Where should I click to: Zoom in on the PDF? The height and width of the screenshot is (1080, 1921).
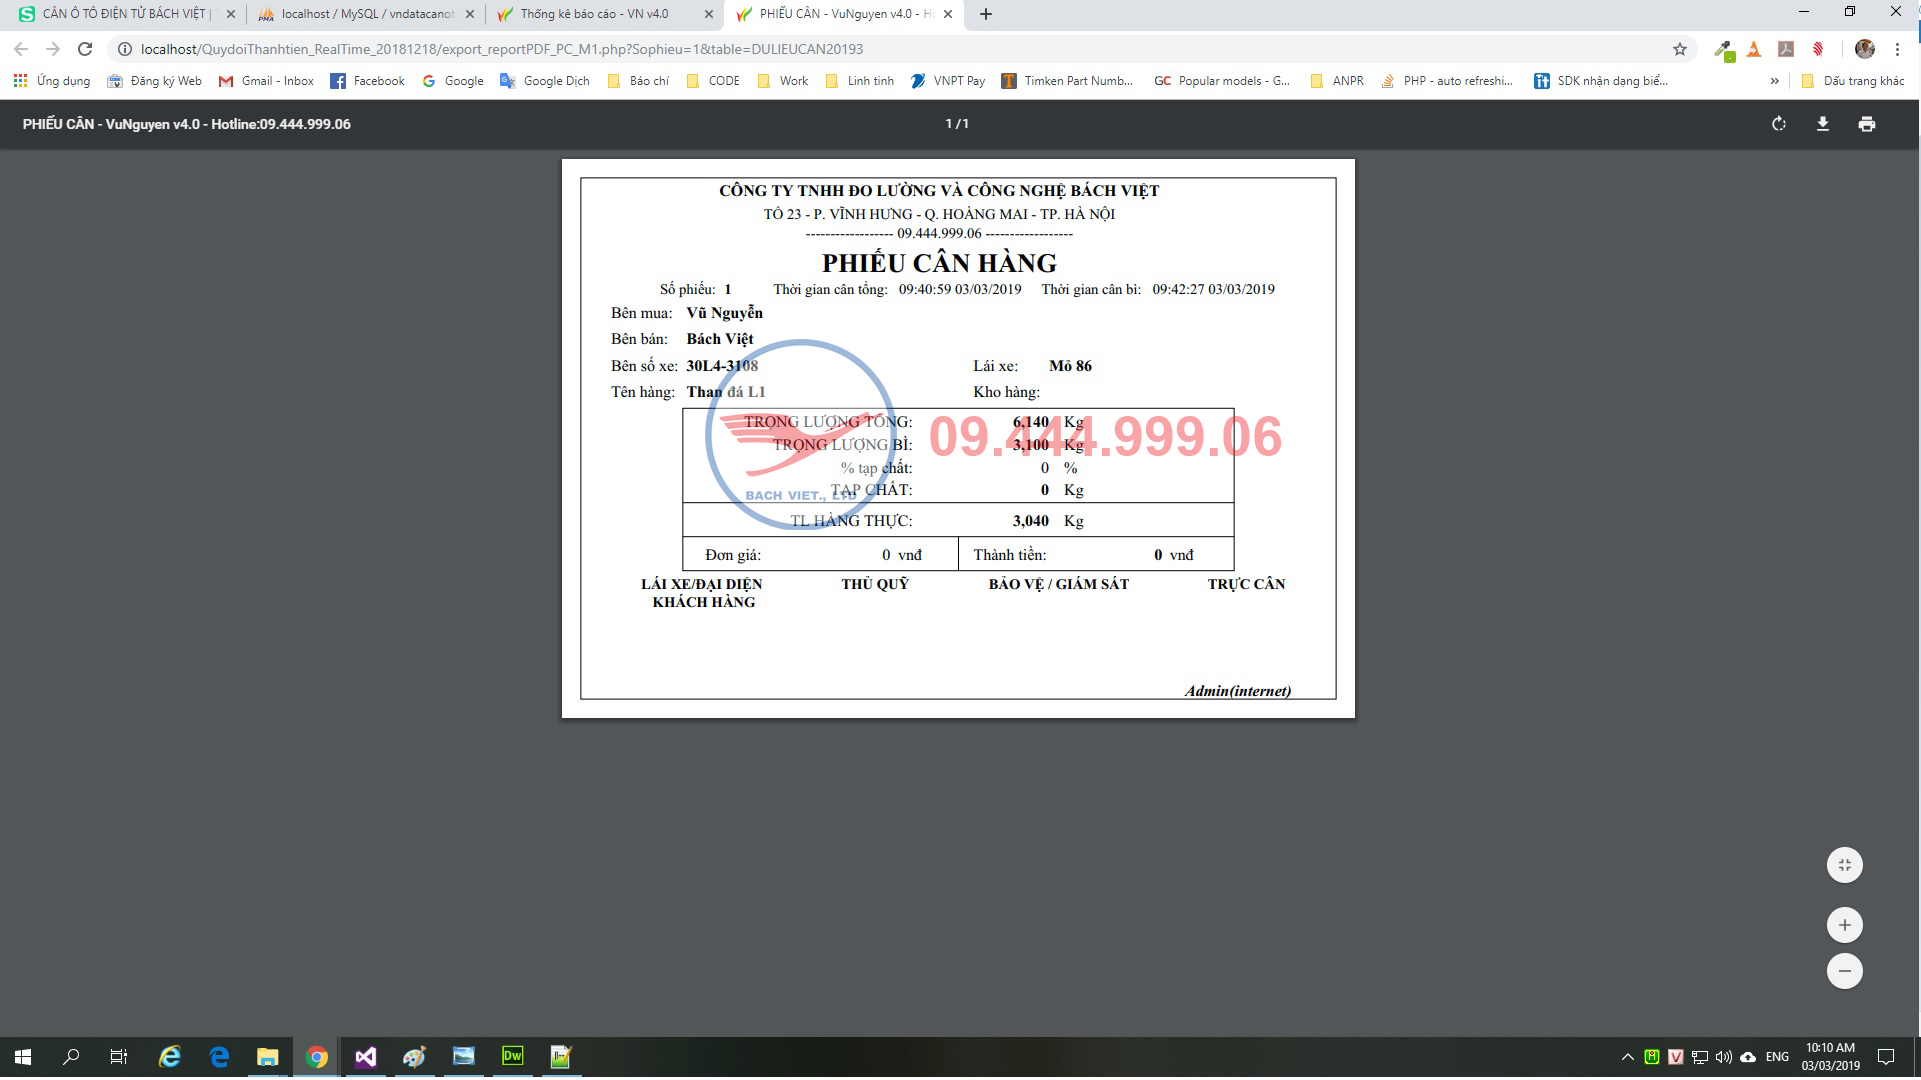[1844, 925]
